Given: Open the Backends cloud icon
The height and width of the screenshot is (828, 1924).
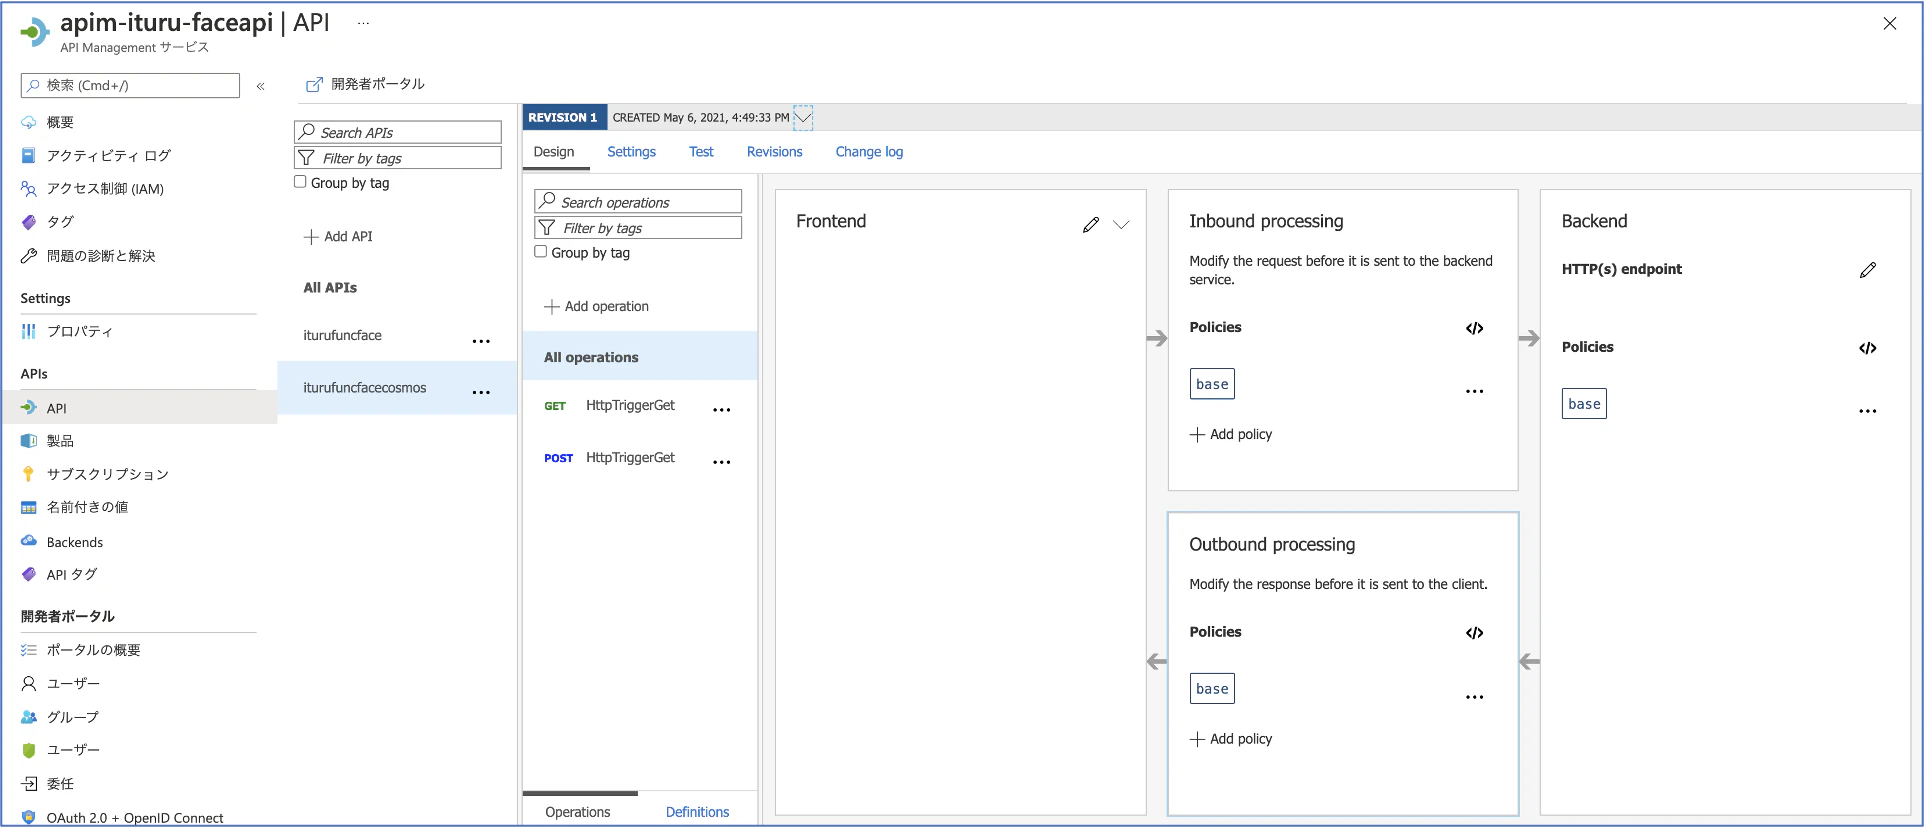Looking at the screenshot, I should 29,542.
